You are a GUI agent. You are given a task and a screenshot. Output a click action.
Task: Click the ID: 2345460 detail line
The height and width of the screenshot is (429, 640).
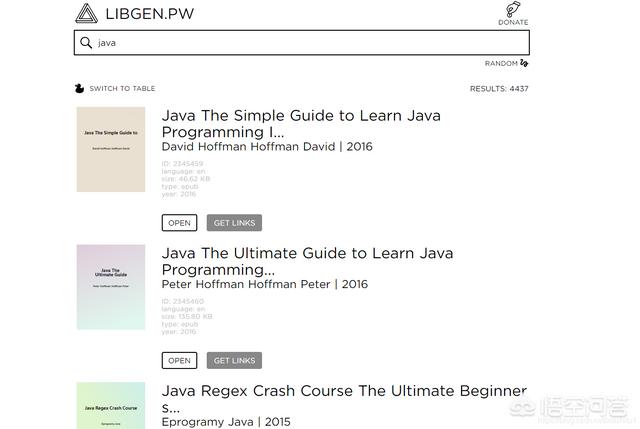(182, 301)
